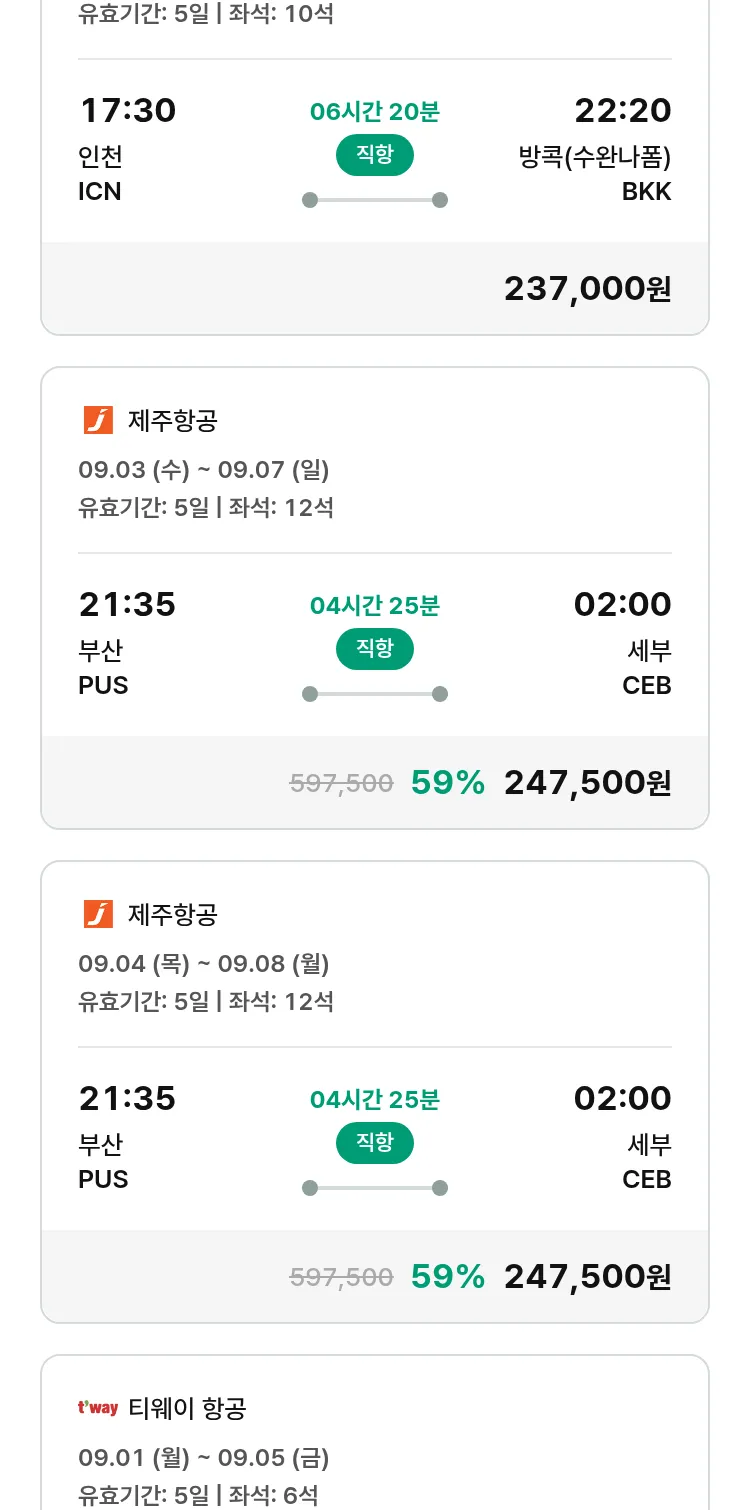The width and height of the screenshot is (750, 1510).
Task: Click crossed-out 597,500 price on 09.03 card
Action: [341, 783]
